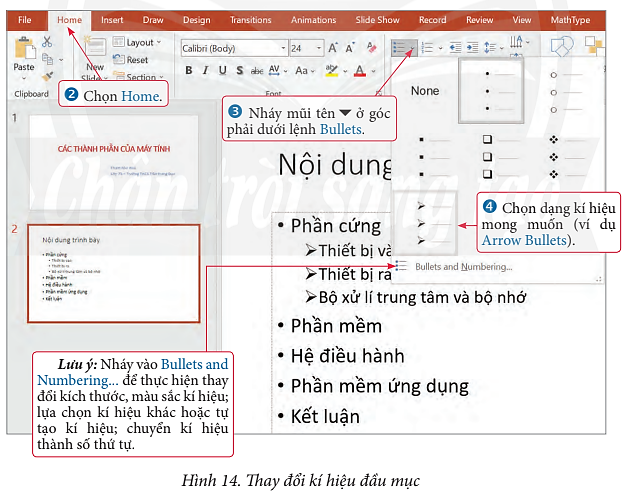Click the Reset button
This screenshot has width=631, height=493.
137,60
